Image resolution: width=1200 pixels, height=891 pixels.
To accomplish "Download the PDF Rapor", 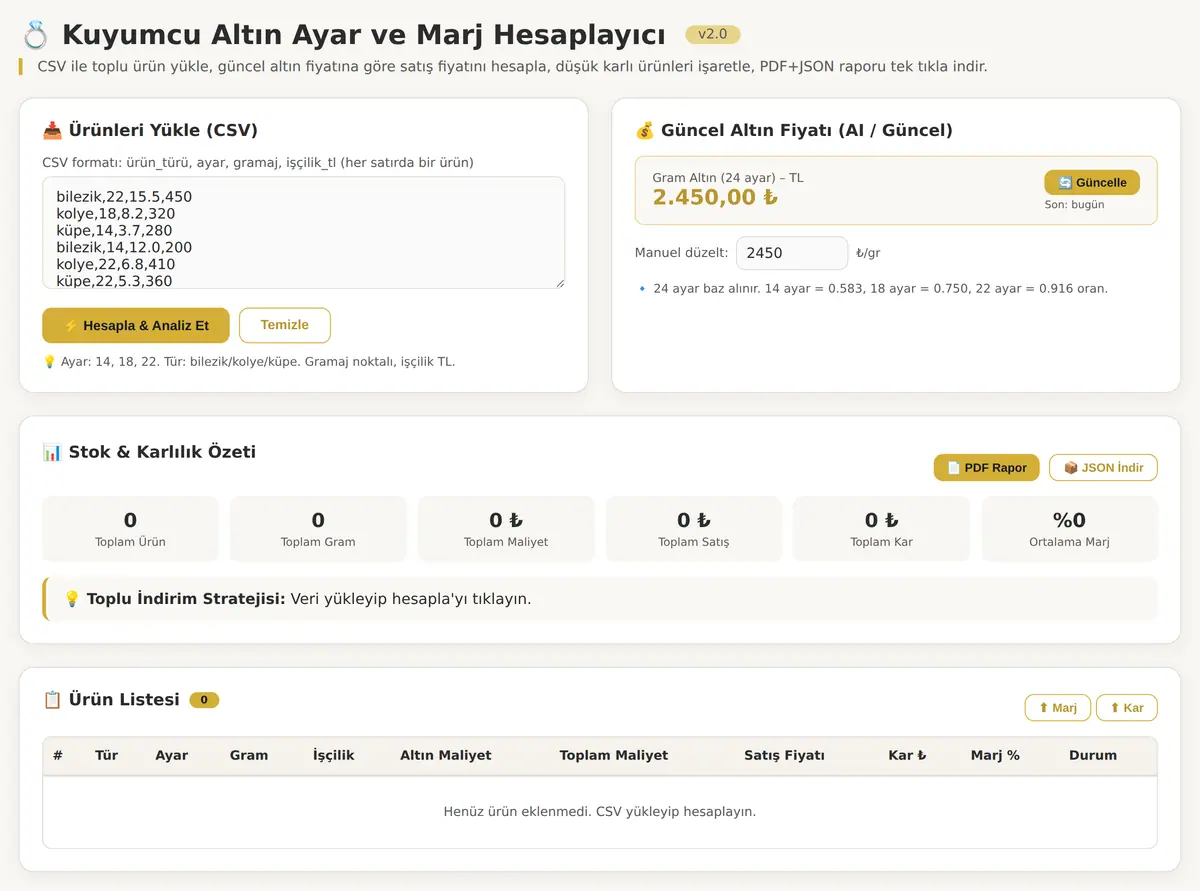I will [x=987, y=467].
